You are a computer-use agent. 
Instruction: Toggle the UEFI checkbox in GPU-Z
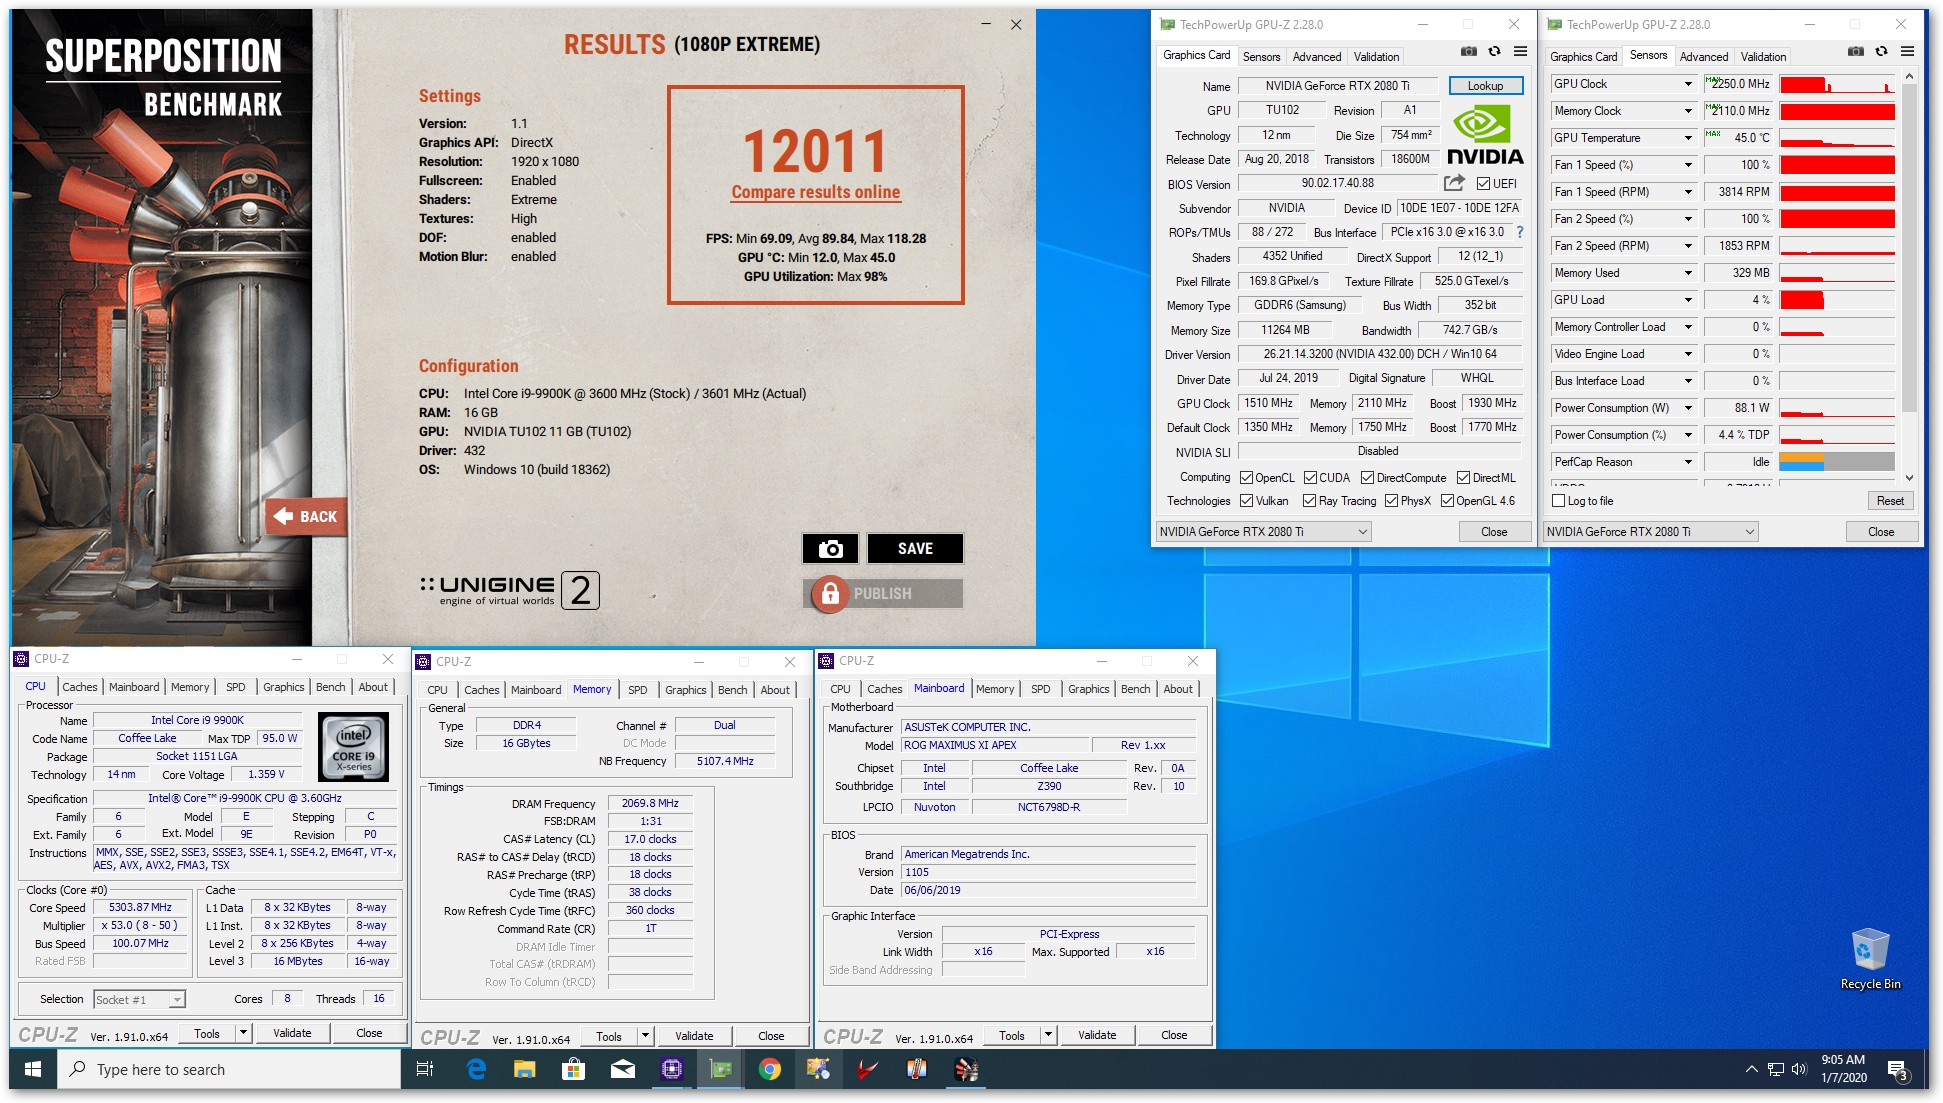[1483, 184]
